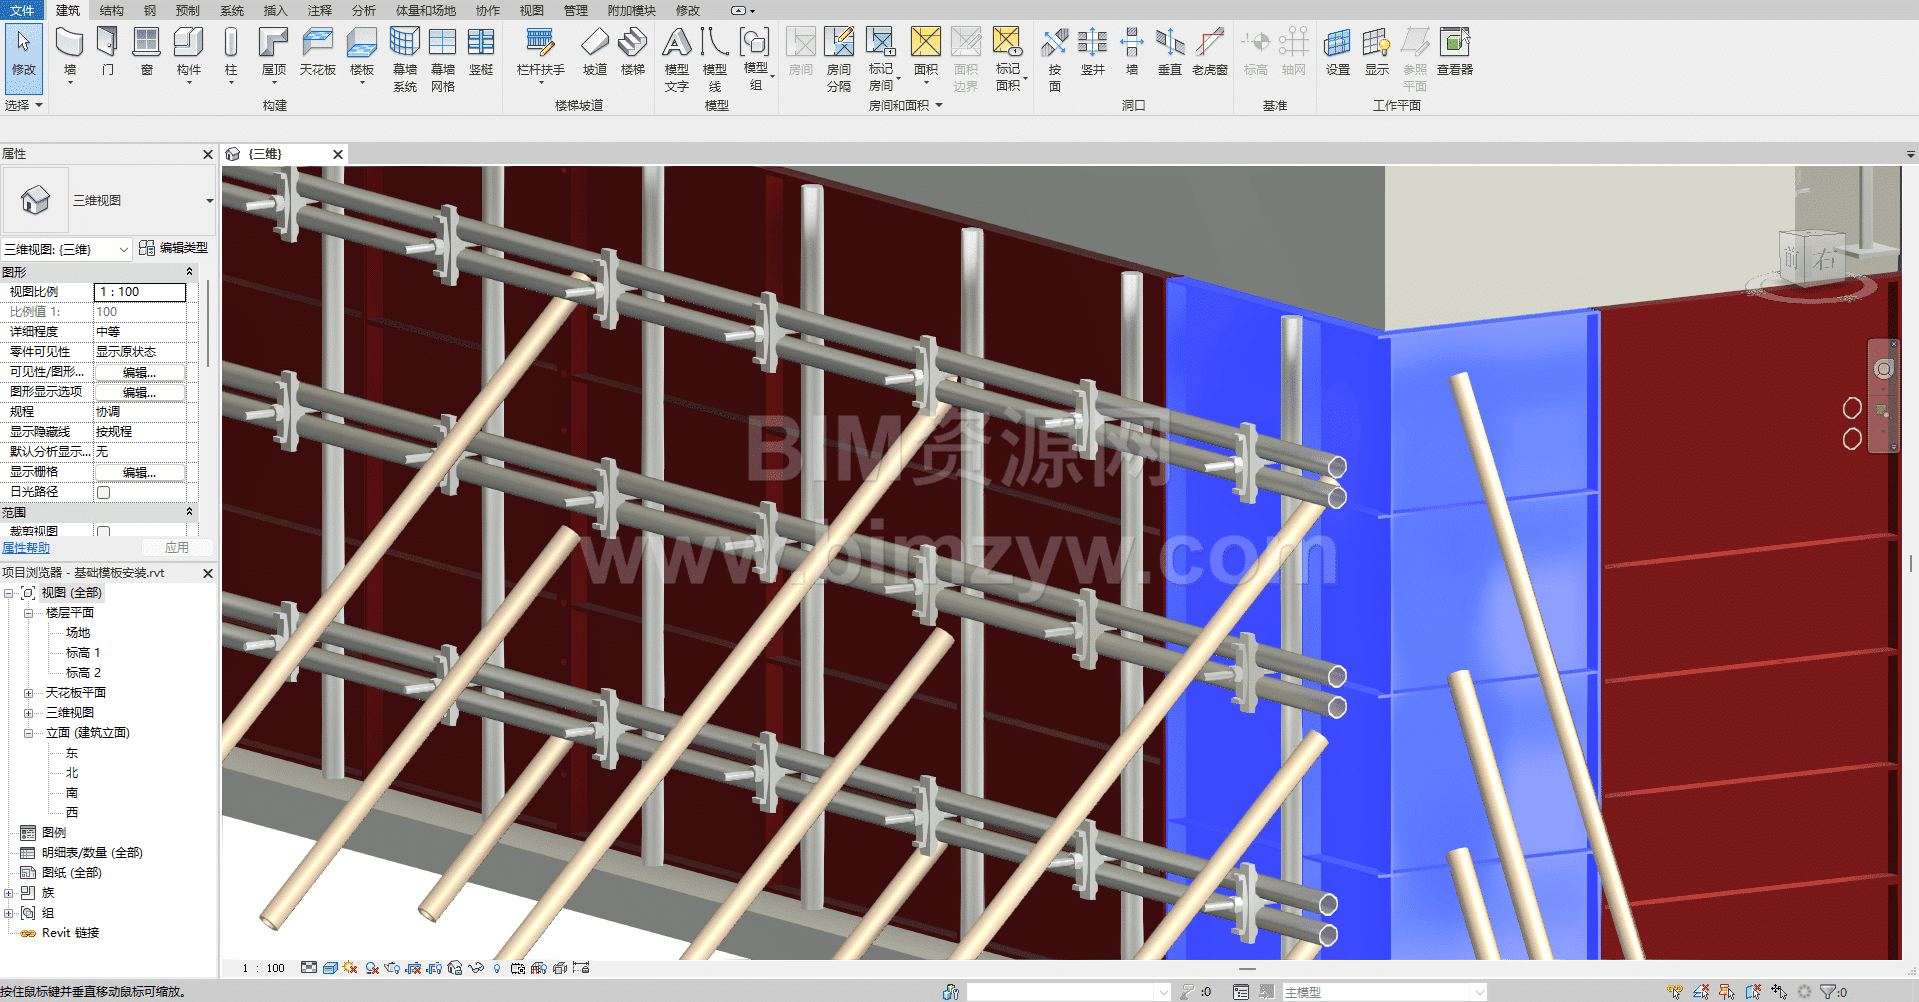Viewport: 1919px width, 1002px height.
Task: Open the 竖井 (Shaft) opening tool
Action: (x=1092, y=51)
